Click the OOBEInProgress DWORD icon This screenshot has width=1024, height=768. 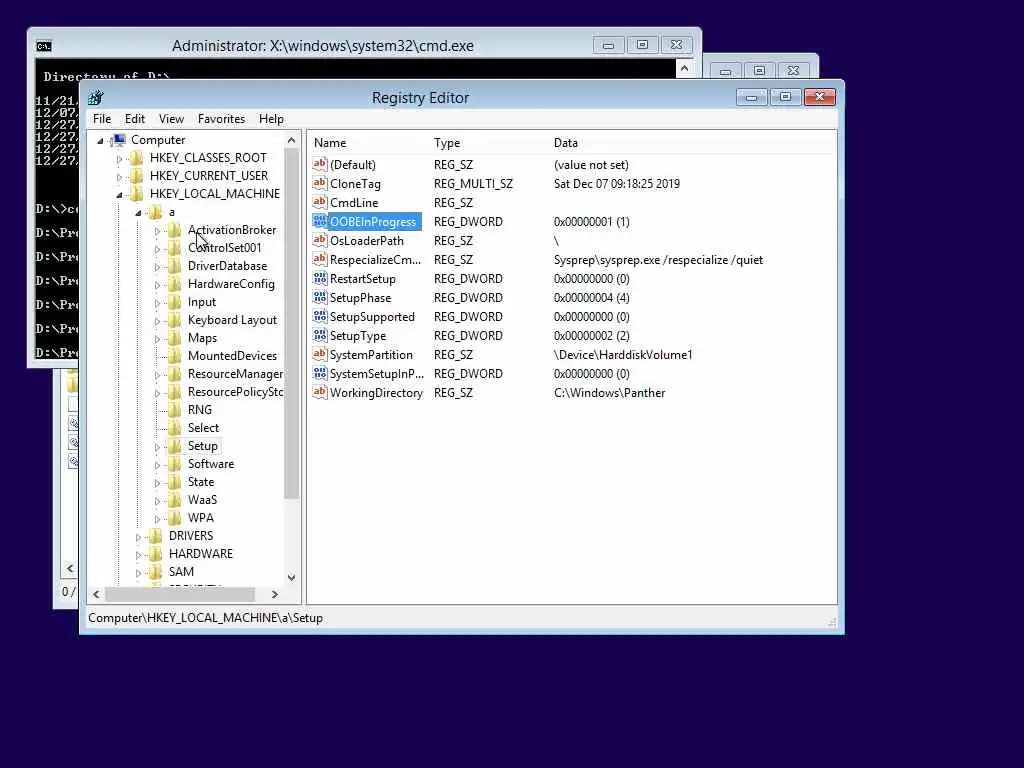(x=319, y=221)
